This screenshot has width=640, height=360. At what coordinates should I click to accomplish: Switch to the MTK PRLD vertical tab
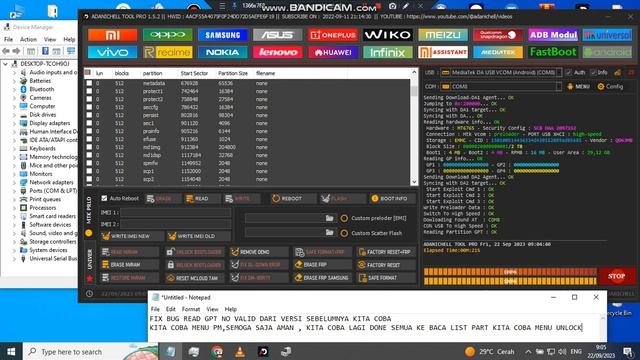pos(89,210)
